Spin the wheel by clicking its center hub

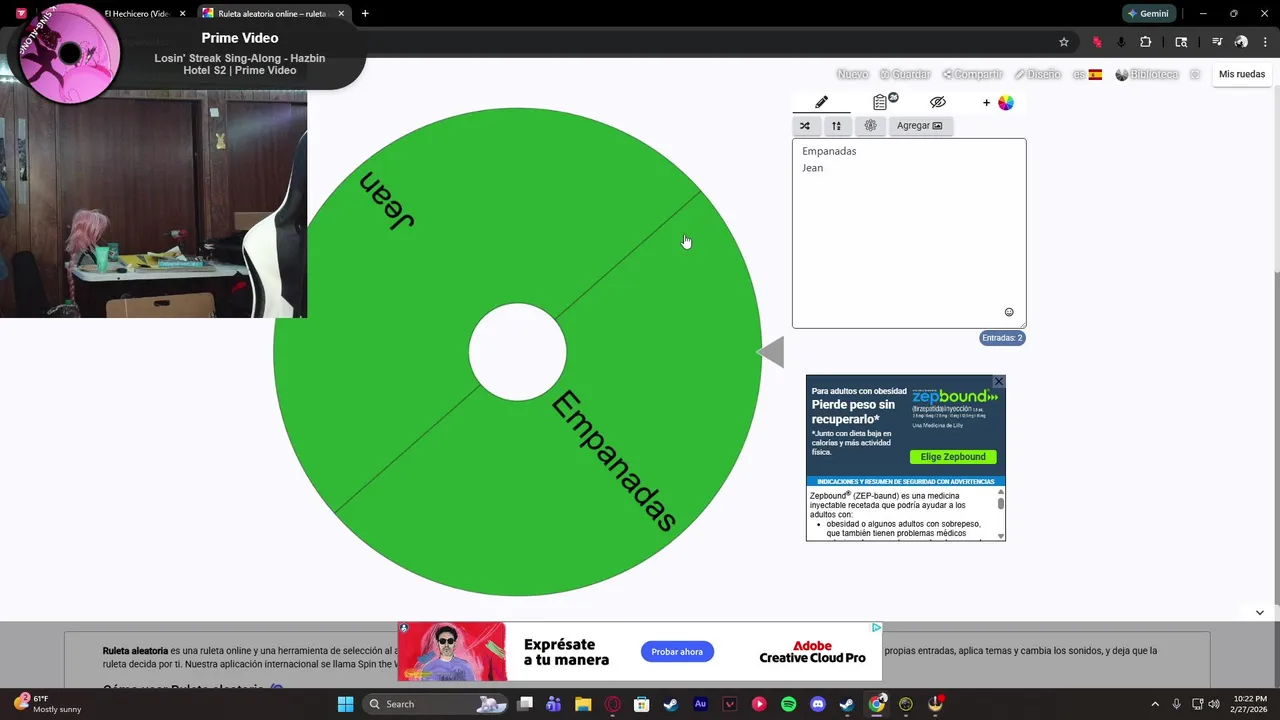pyautogui.click(x=518, y=352)
